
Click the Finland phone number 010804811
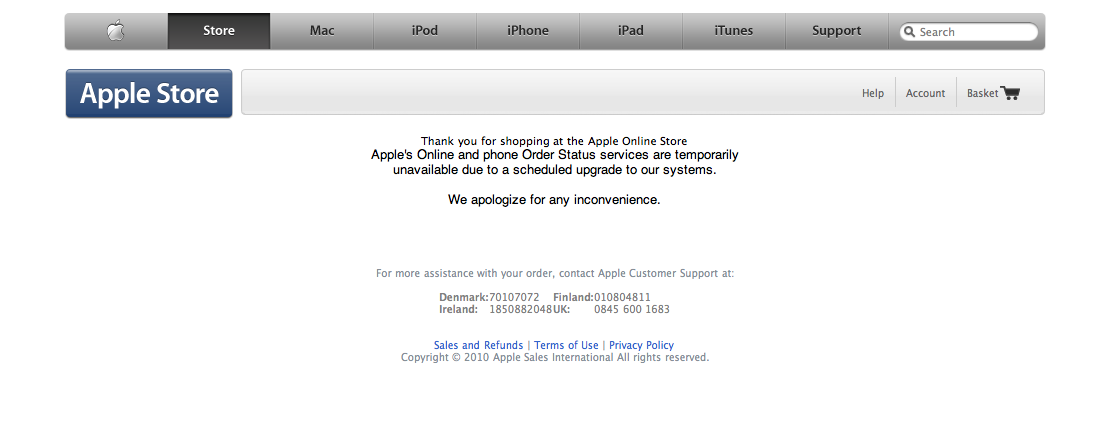pos(622,297)
